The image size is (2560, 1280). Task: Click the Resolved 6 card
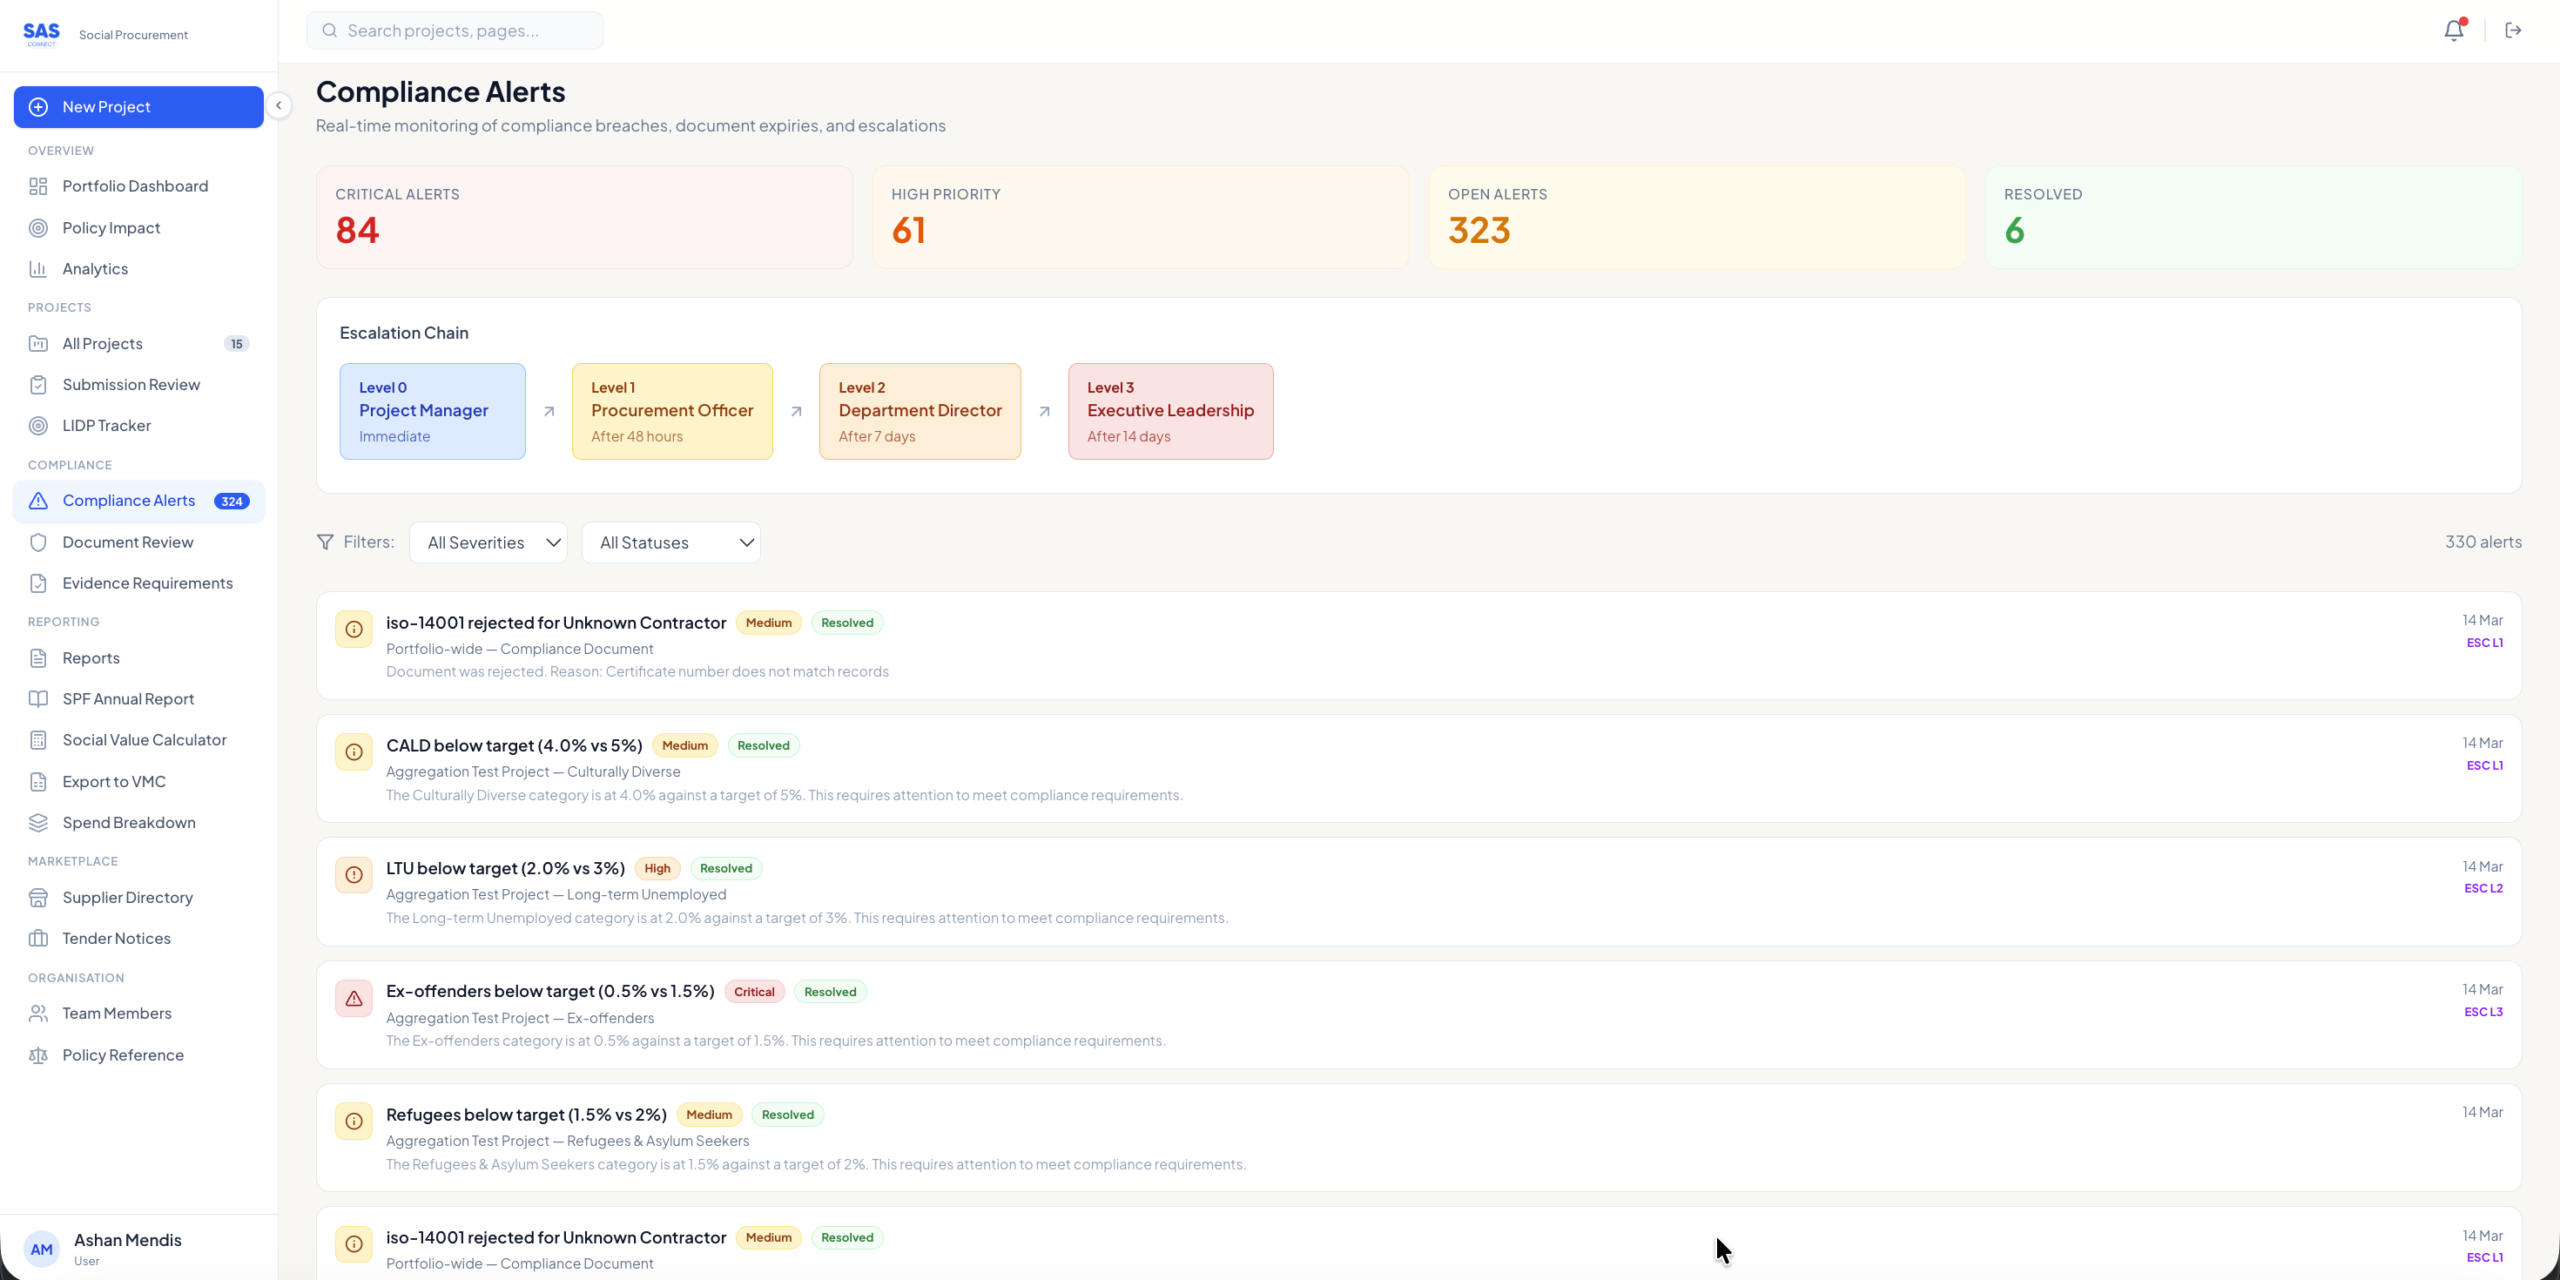(x=2253, y=217)
